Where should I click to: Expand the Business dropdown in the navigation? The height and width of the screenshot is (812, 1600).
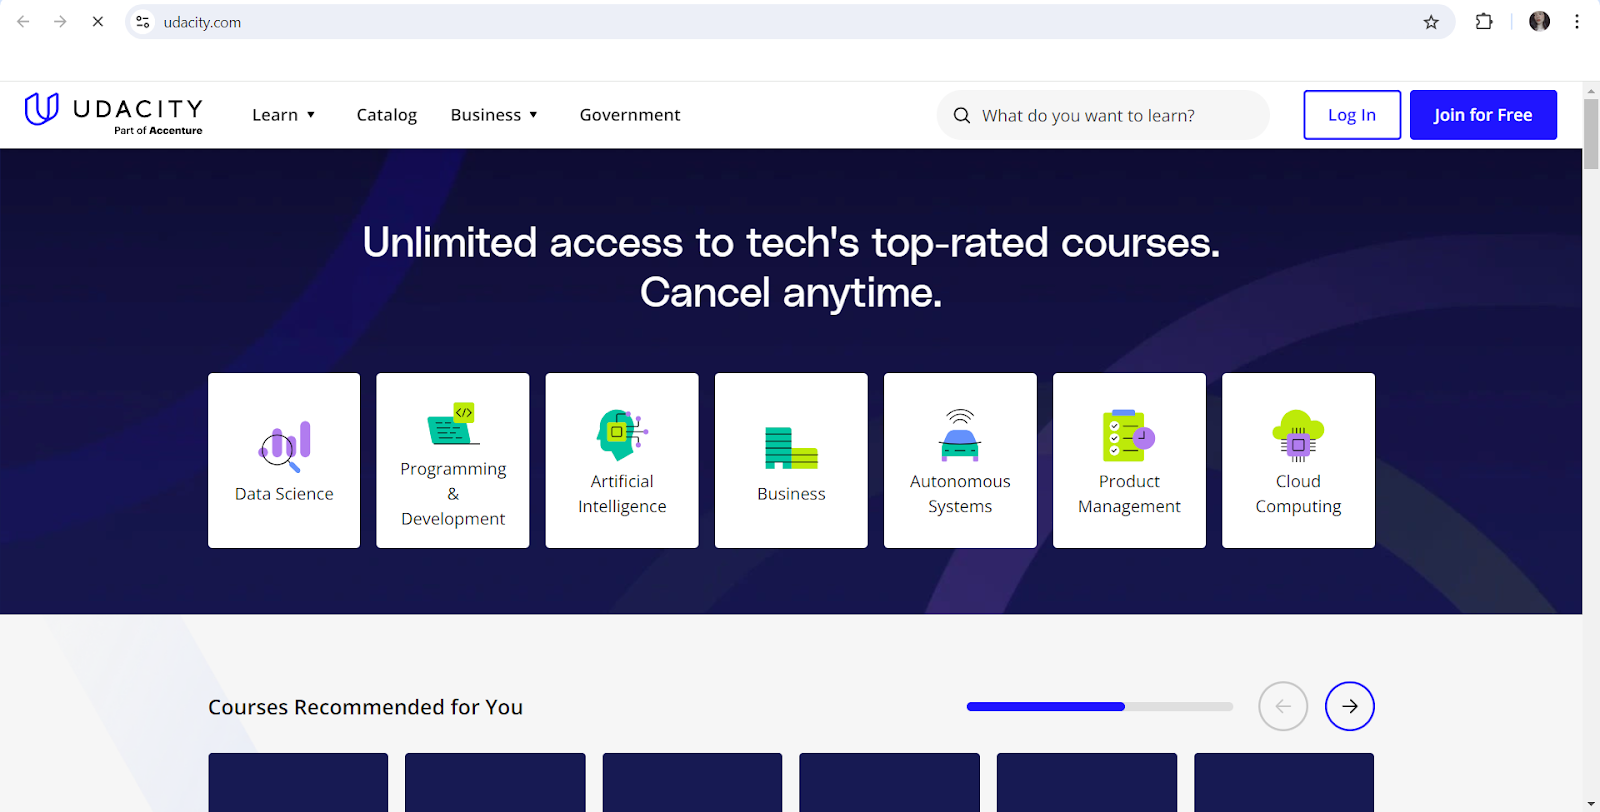(x=494, y=115)
